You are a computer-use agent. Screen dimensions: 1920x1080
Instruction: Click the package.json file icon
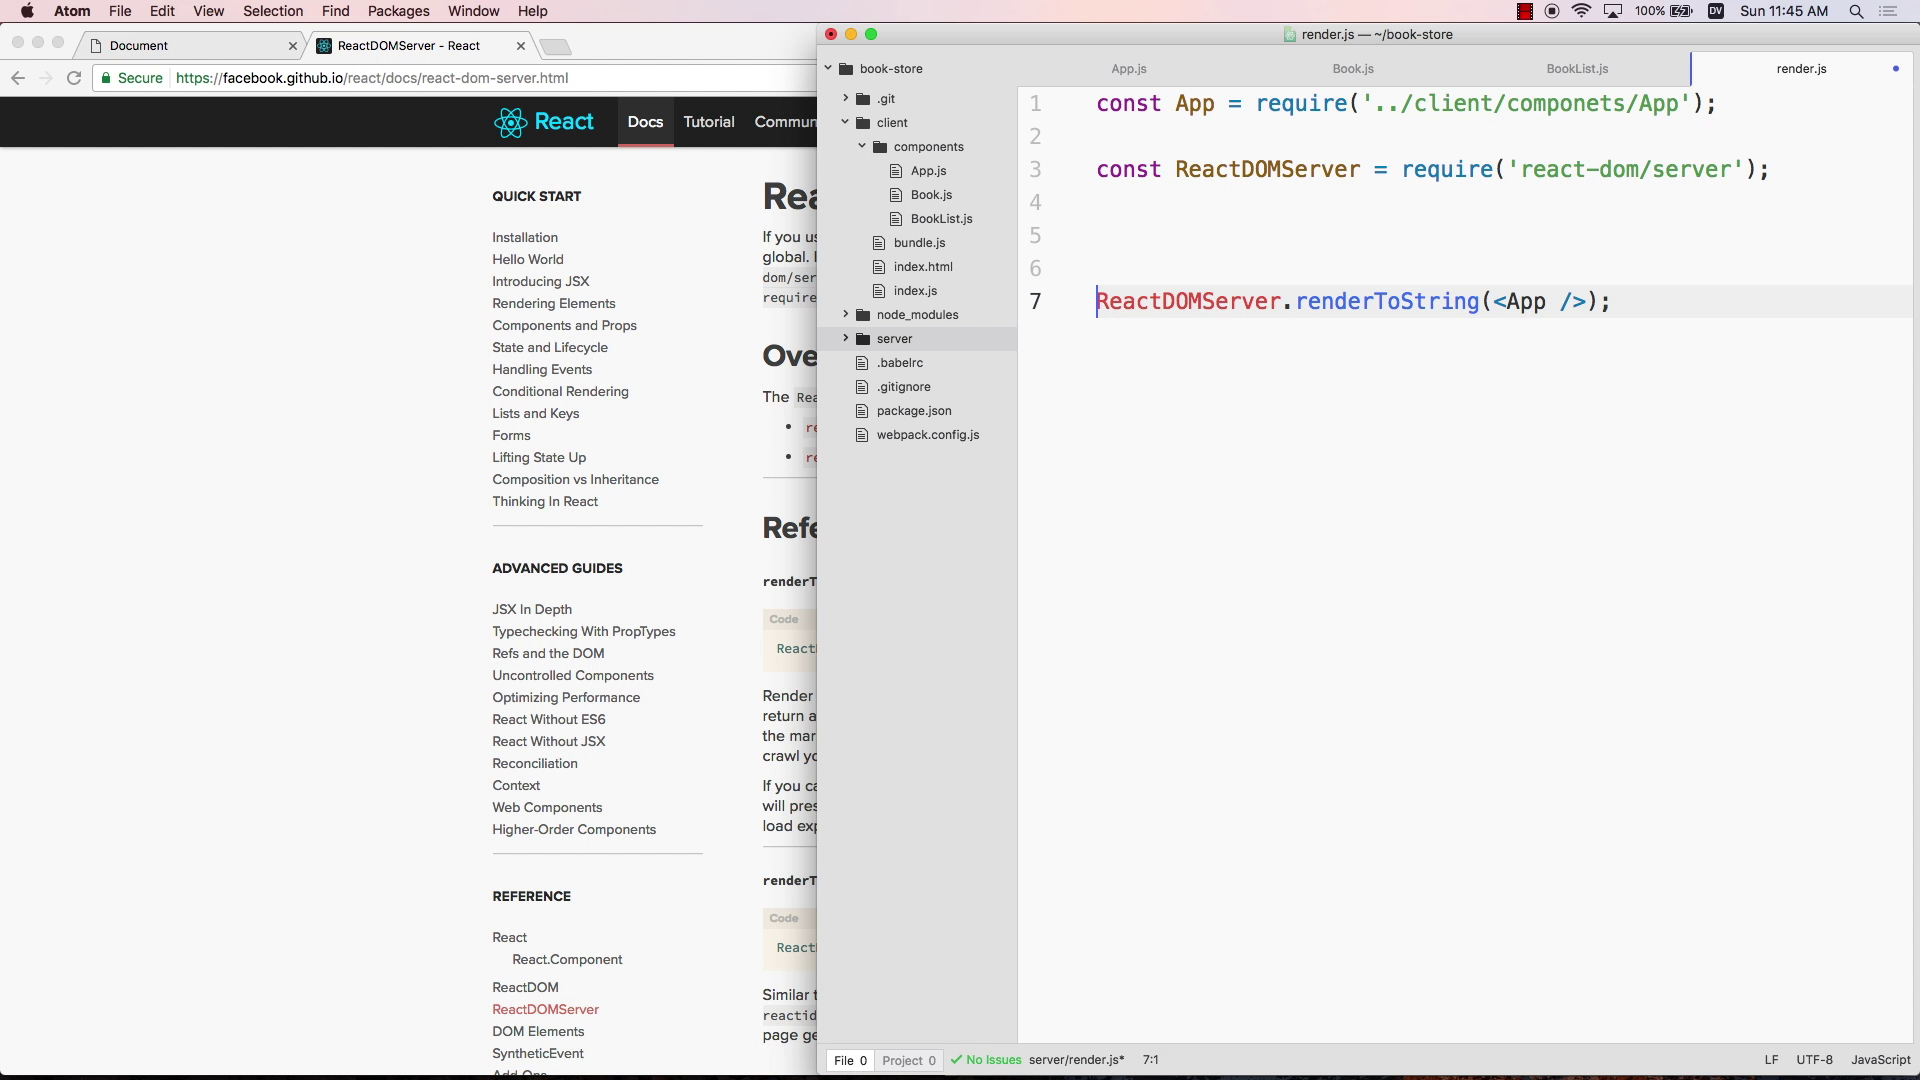point(862,411)
